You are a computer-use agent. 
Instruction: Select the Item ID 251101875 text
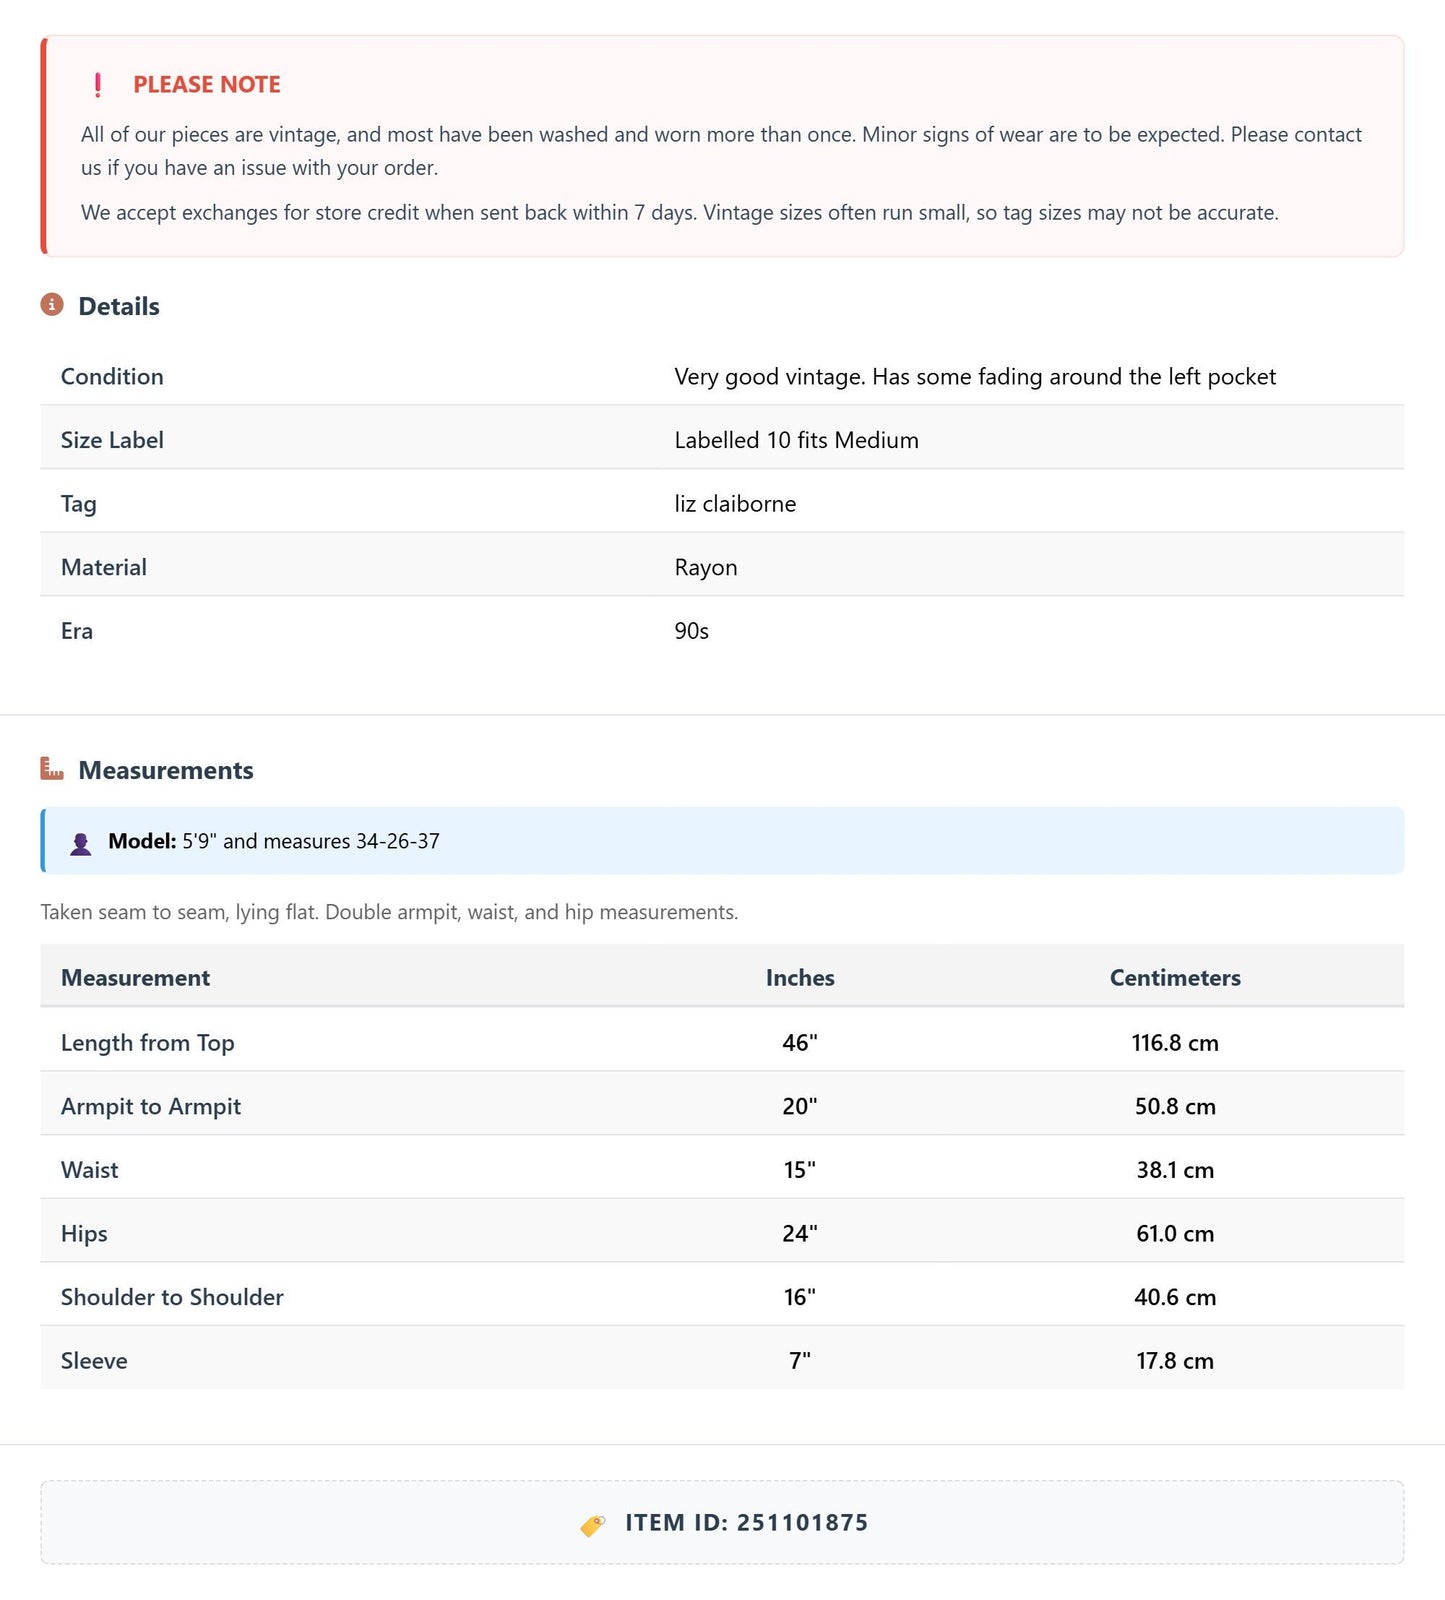coord(747,1523)
